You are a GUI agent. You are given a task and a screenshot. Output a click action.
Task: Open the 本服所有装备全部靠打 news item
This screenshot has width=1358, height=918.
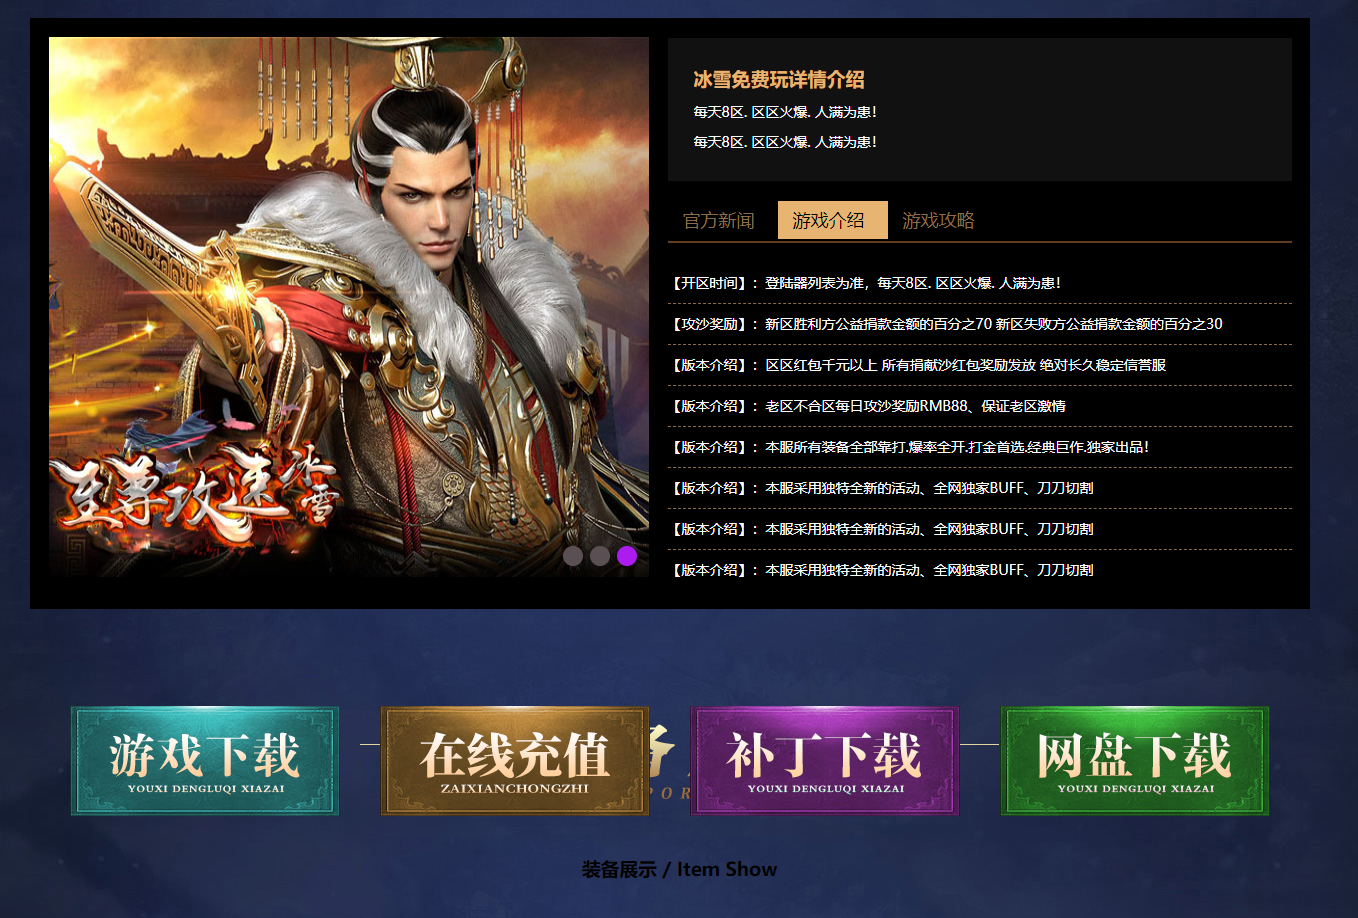point(980,447)
